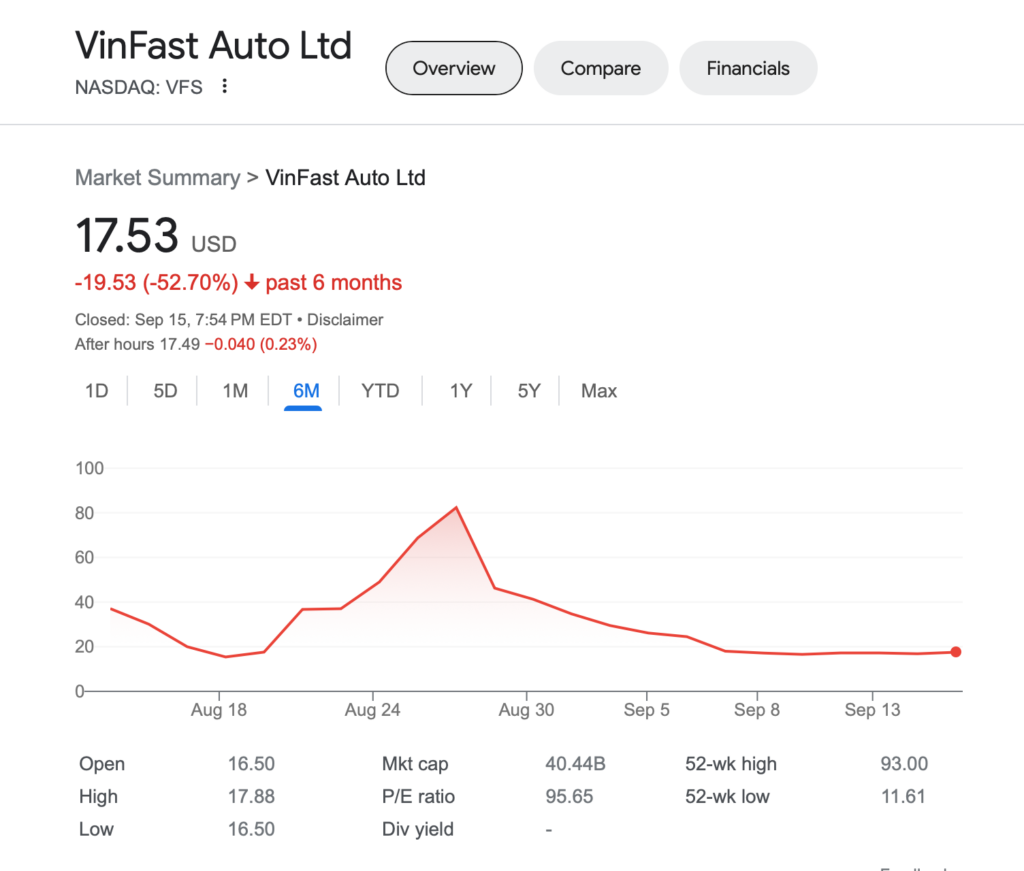The height and width of the screenshot is (871, 1024).
Task: Click the P/E ratio value 95.65
Action: [569, 796]
